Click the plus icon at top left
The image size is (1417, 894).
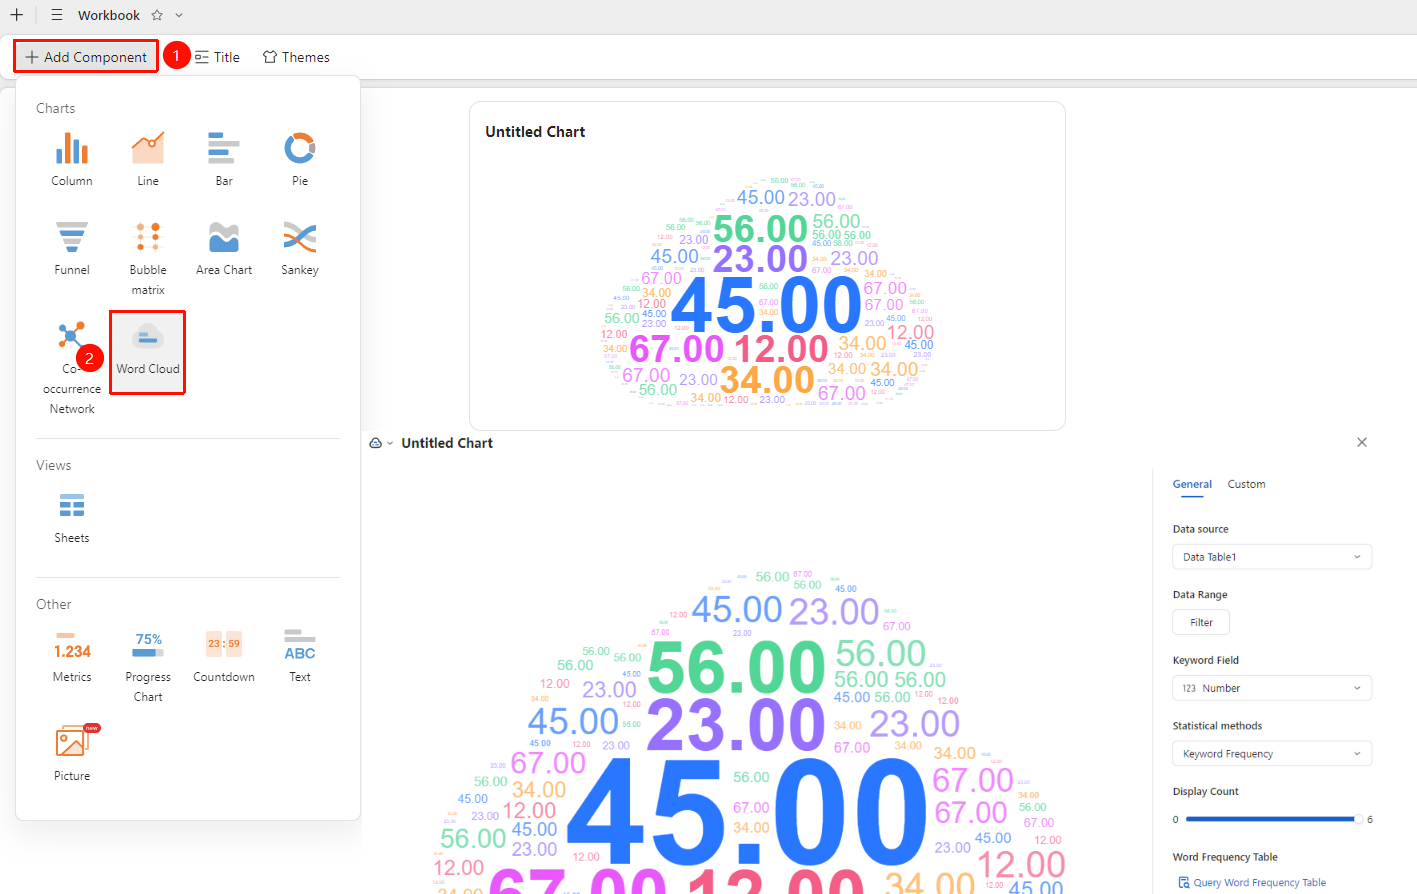(17, 15)
